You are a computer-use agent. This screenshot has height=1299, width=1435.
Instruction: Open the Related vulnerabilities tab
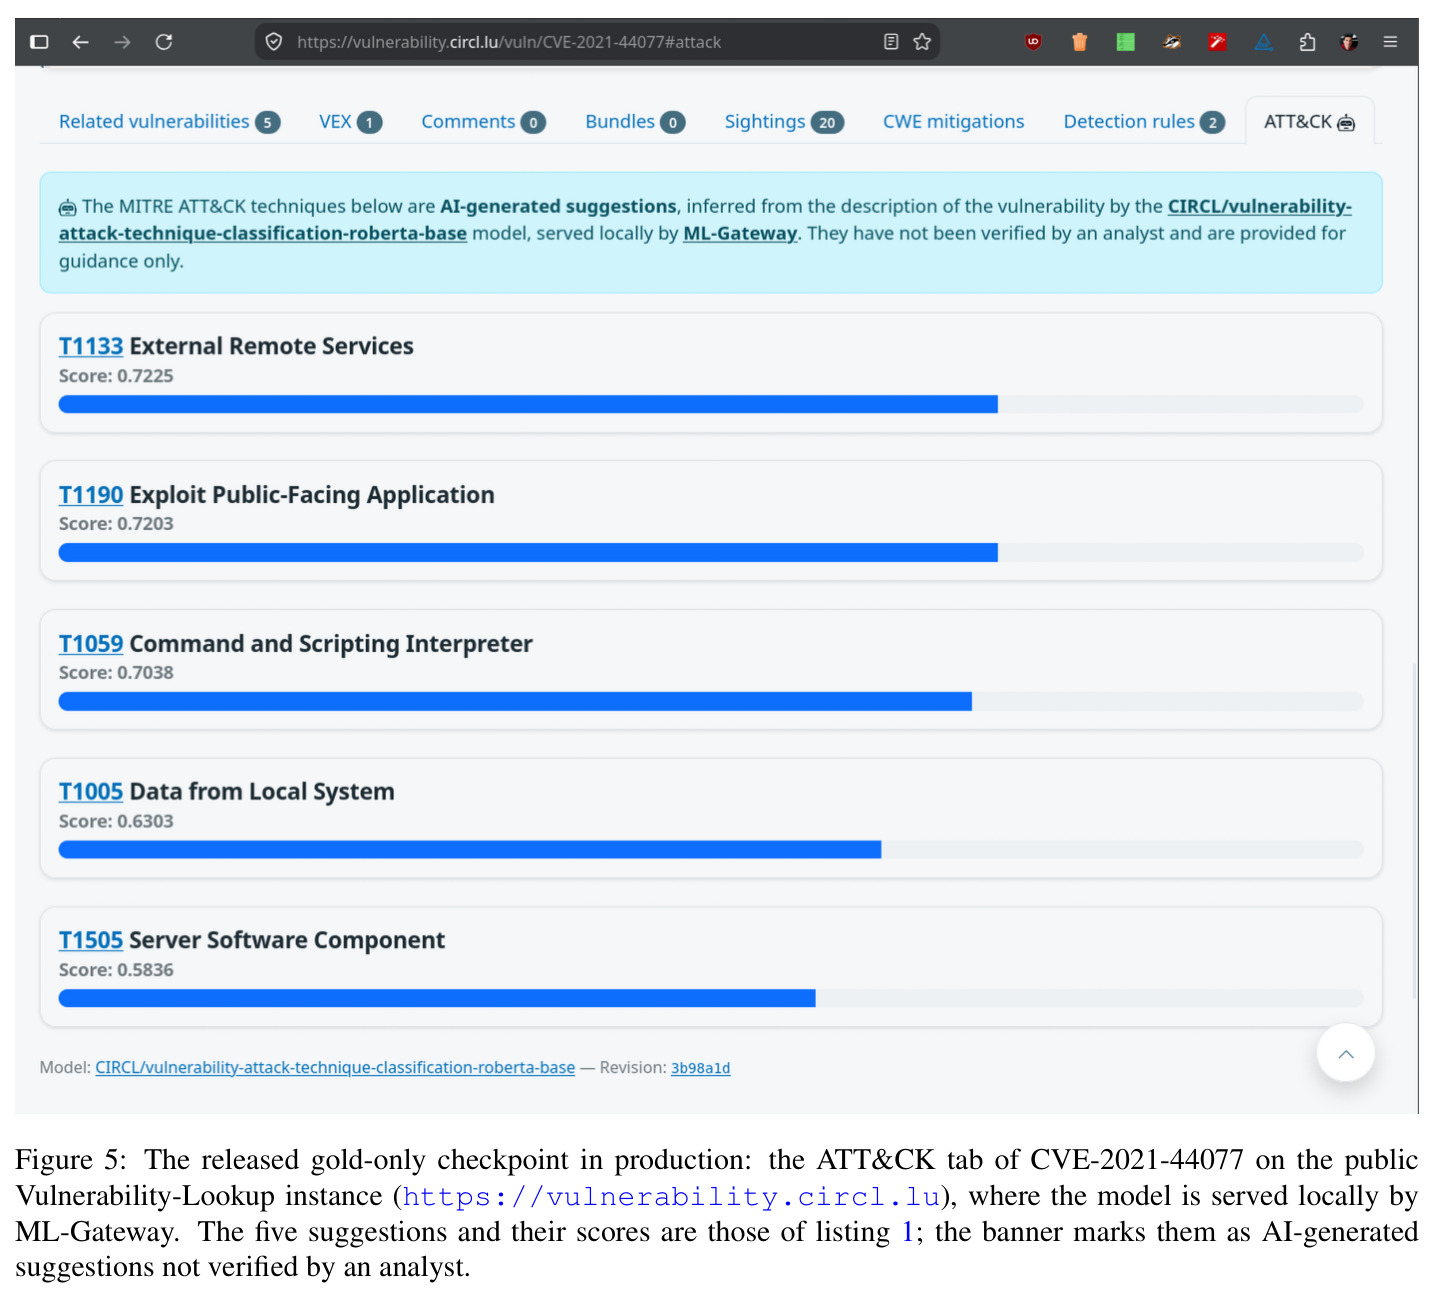(x=169, y=122)
